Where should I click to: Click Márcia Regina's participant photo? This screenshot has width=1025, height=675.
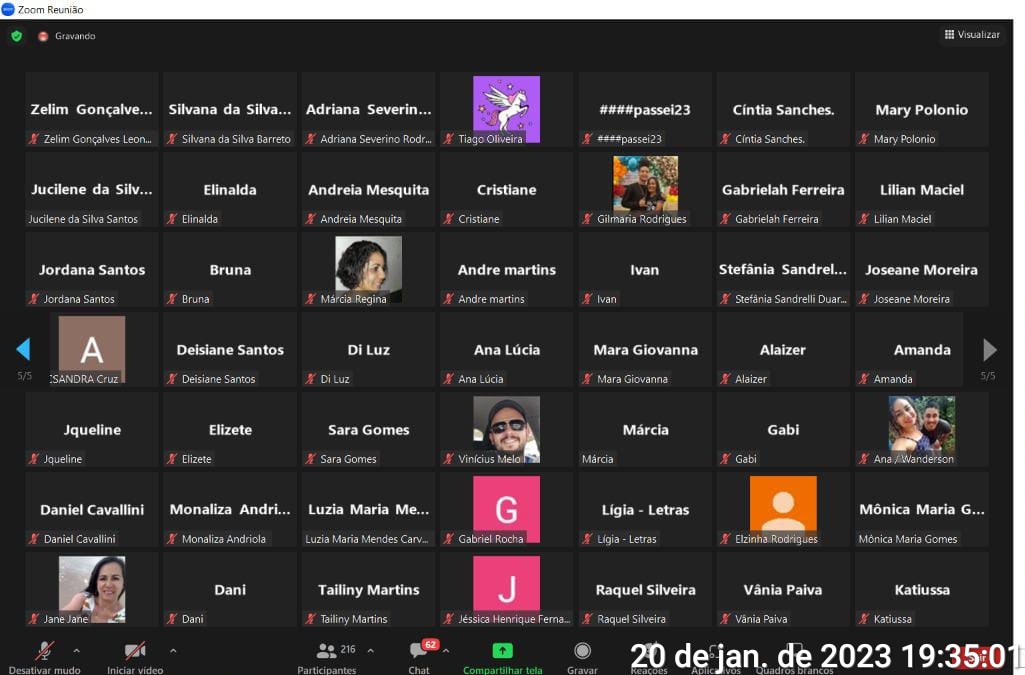[x=368, y=266]
